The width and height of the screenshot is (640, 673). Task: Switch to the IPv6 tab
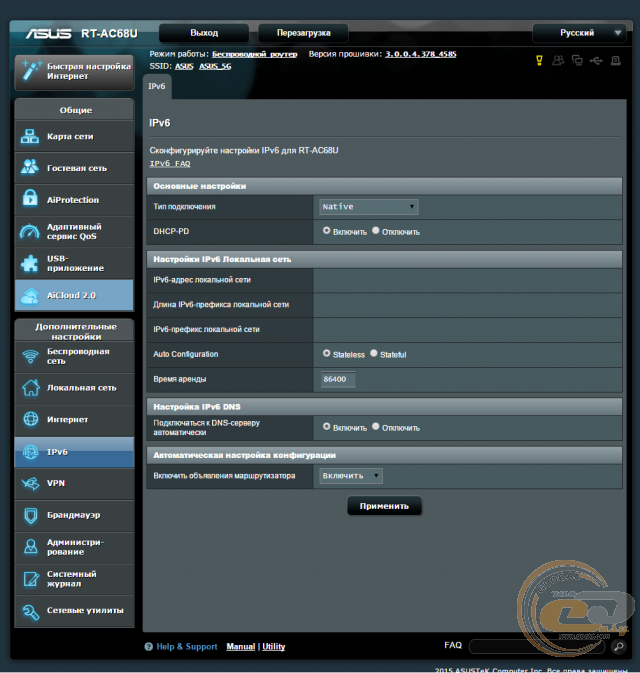[x=157, y=86]
